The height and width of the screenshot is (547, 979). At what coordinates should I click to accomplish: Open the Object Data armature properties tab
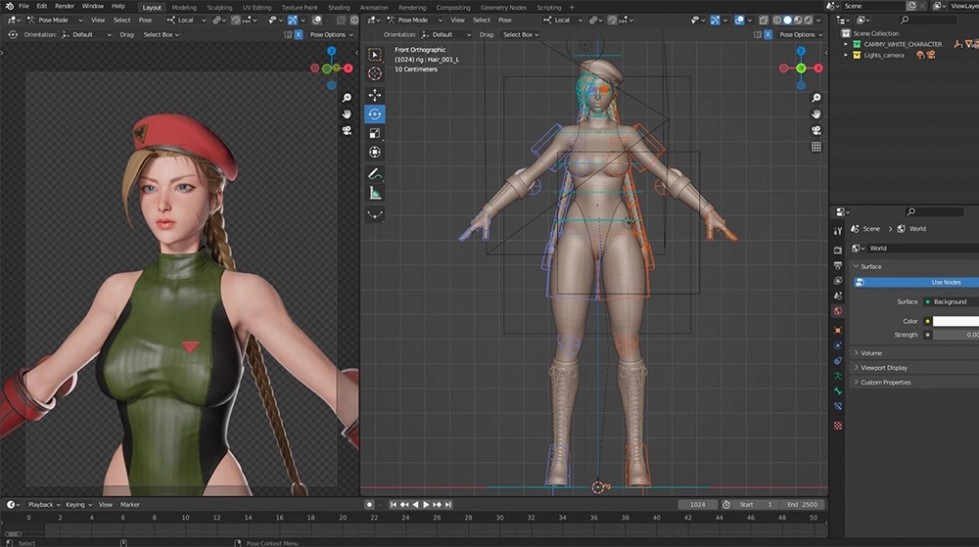point(838,376)
